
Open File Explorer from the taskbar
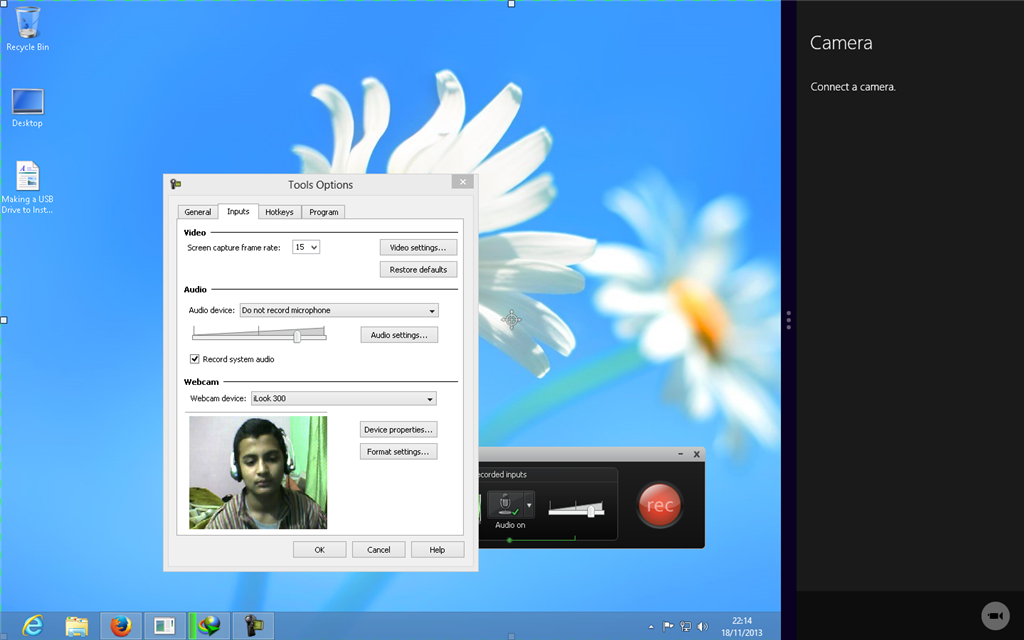pyautogui.click(x=77, y=625)
